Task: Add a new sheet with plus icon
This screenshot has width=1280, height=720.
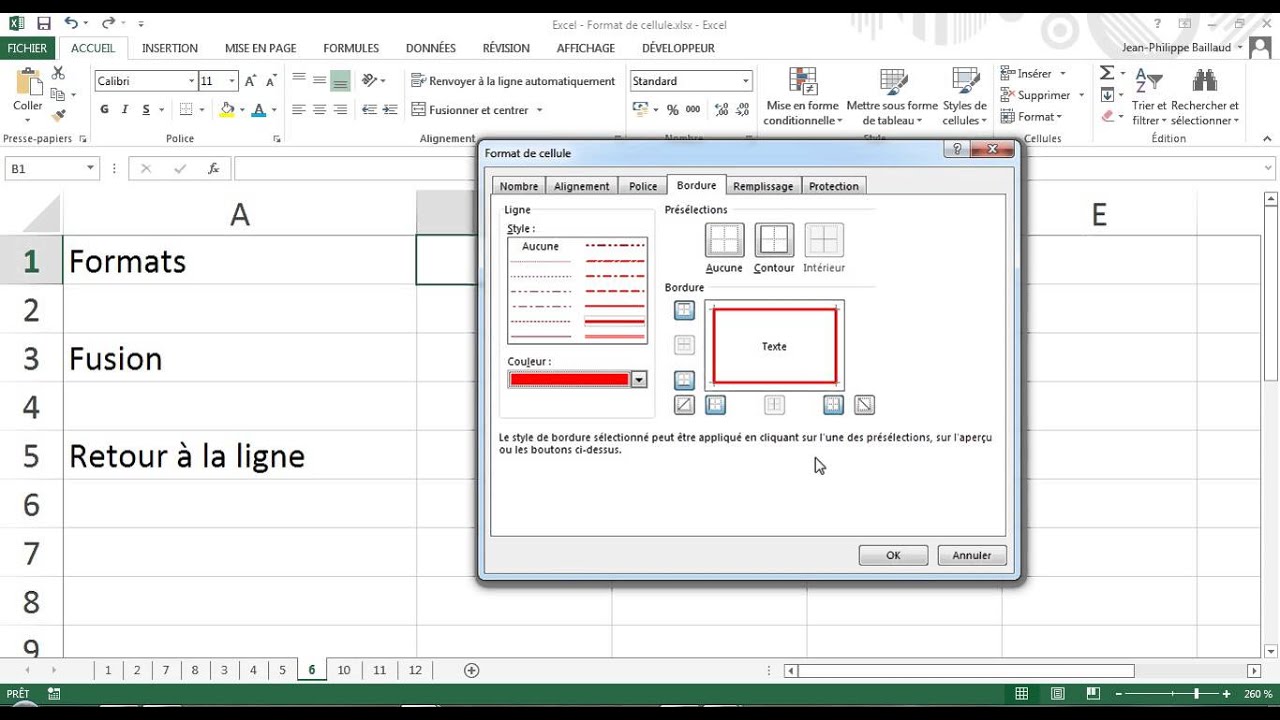Action: pos(472,670)
